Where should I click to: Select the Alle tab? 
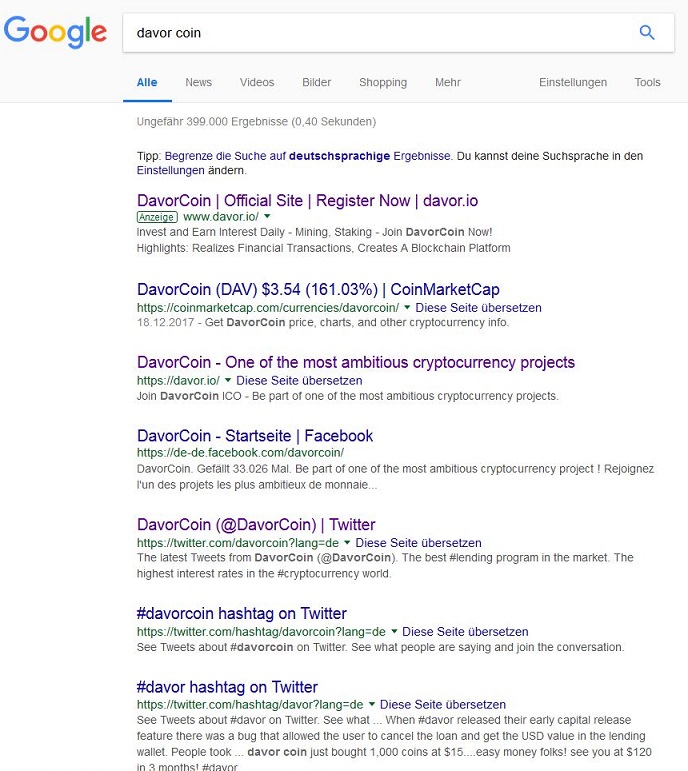click(x=147, y=83)
